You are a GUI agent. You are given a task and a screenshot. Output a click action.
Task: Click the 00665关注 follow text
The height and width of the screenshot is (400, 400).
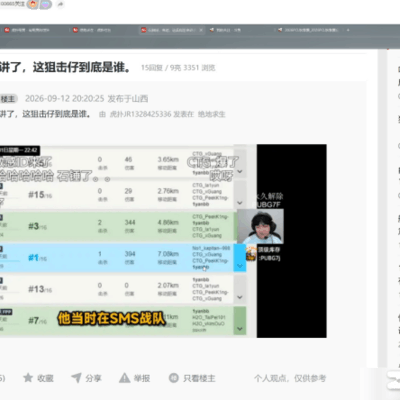click(x=12, y=4)
